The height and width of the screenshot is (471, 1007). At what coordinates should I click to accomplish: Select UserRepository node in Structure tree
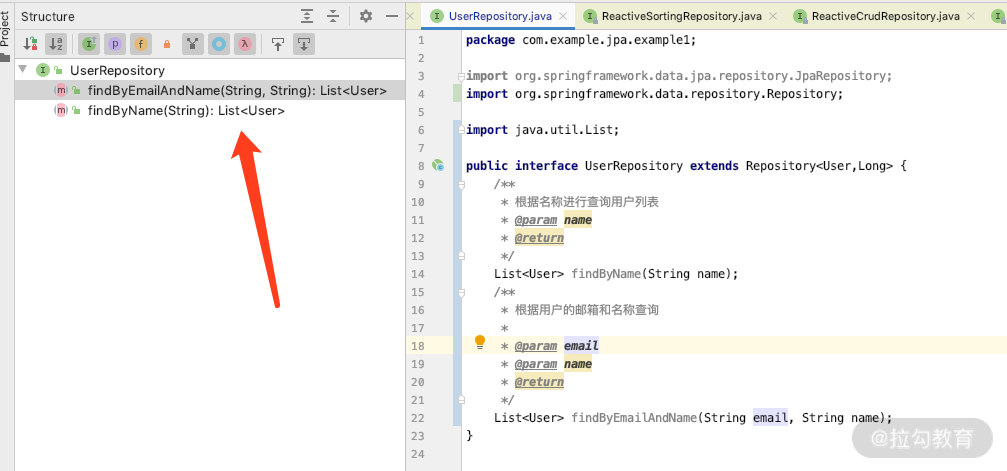[x=117, y=70]
